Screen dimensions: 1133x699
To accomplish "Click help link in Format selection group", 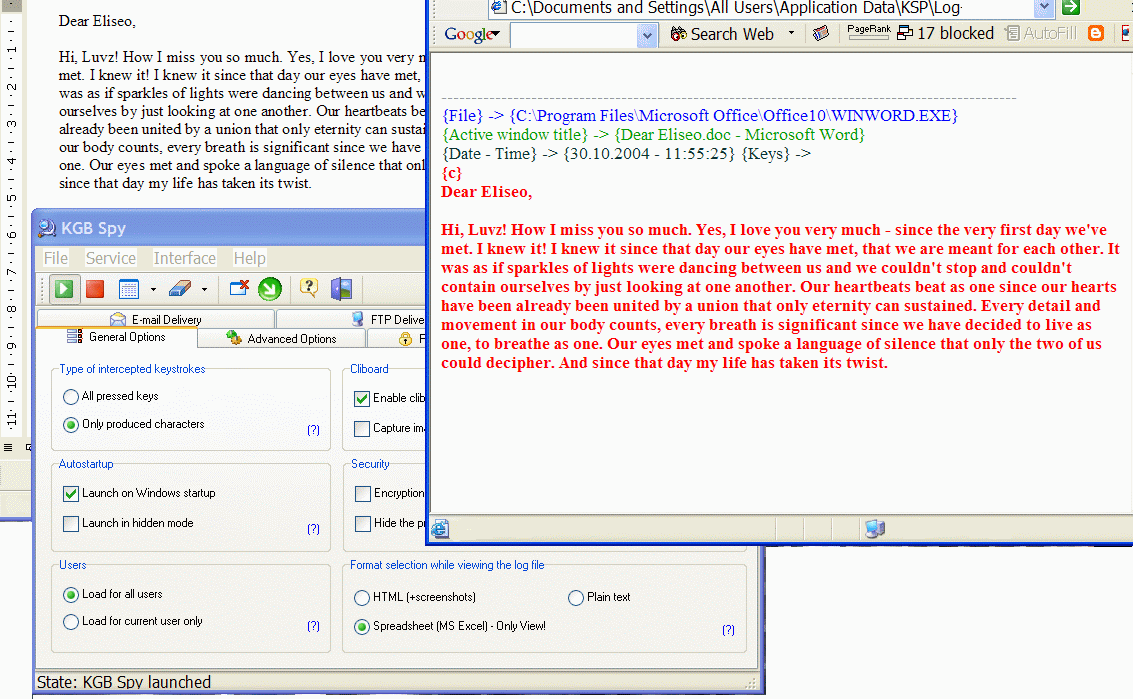I will [728, 630].
